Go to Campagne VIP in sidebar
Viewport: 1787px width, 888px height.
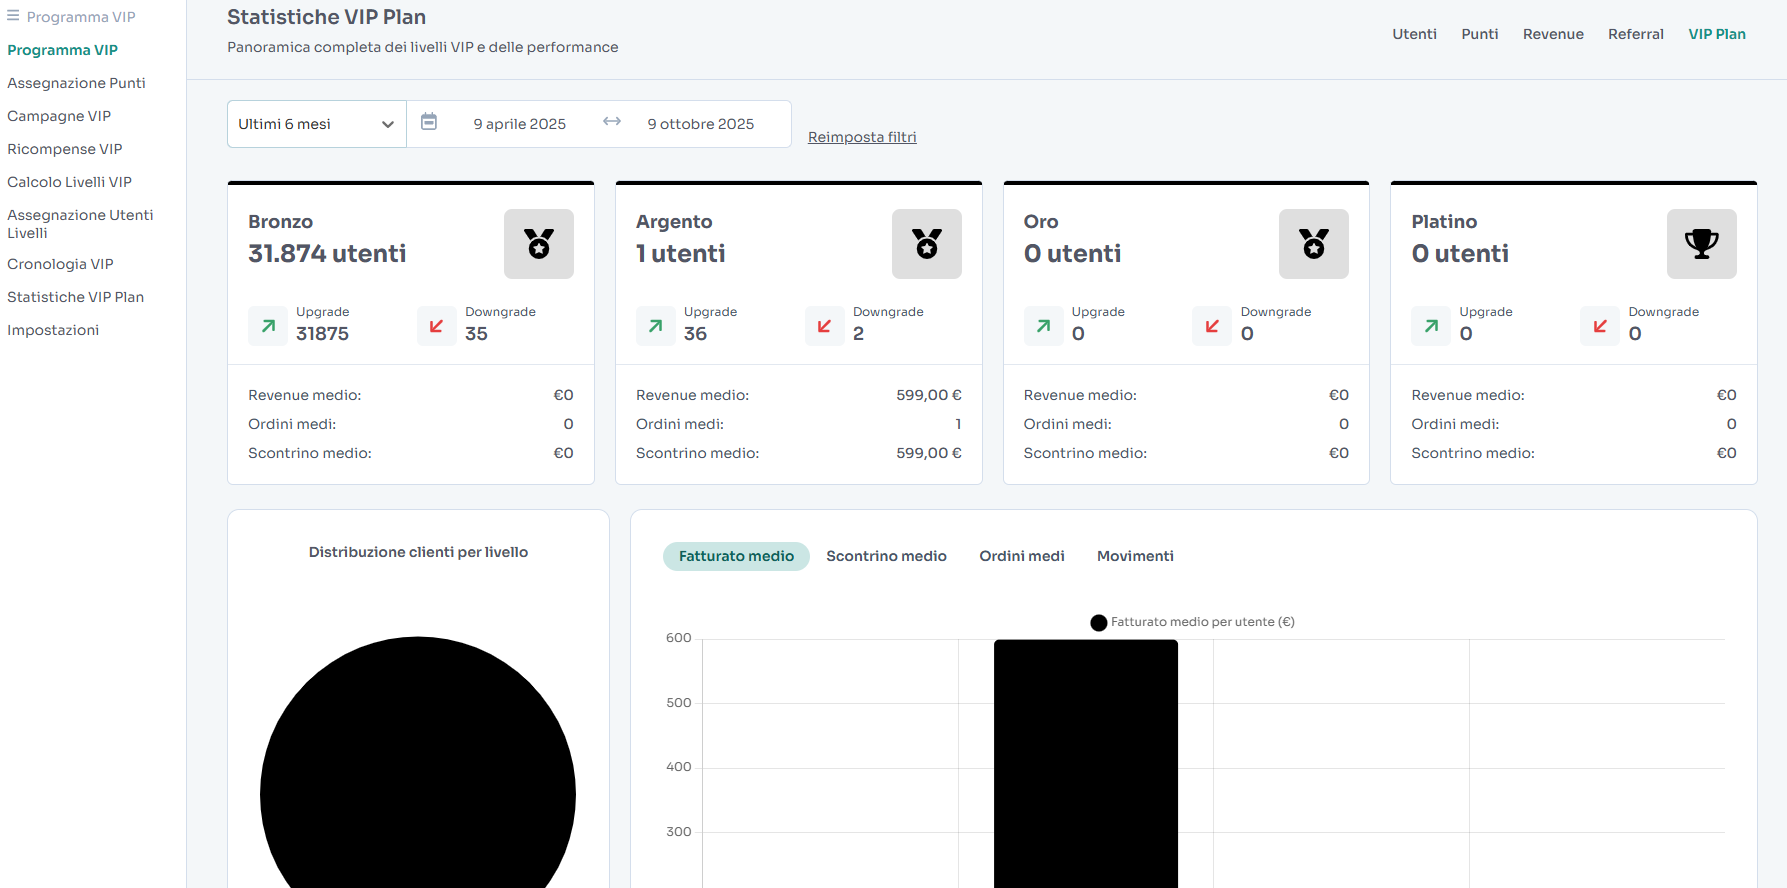(x=59, y=116)
